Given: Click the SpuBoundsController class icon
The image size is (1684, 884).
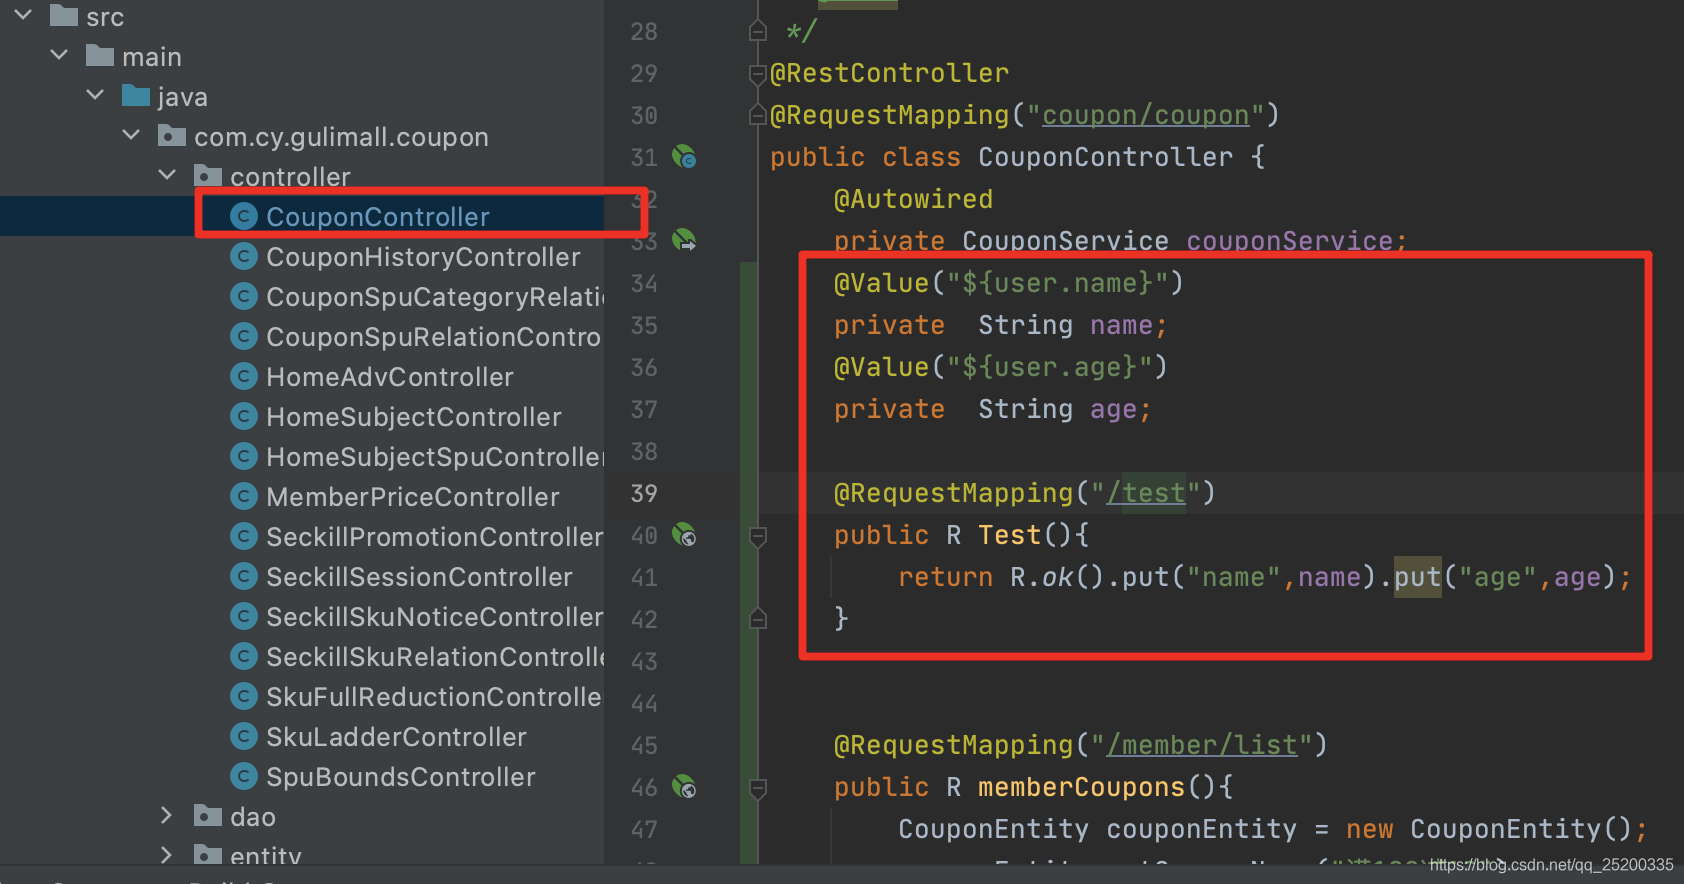Looking at the screenshot, I should (x=244, y=776).
